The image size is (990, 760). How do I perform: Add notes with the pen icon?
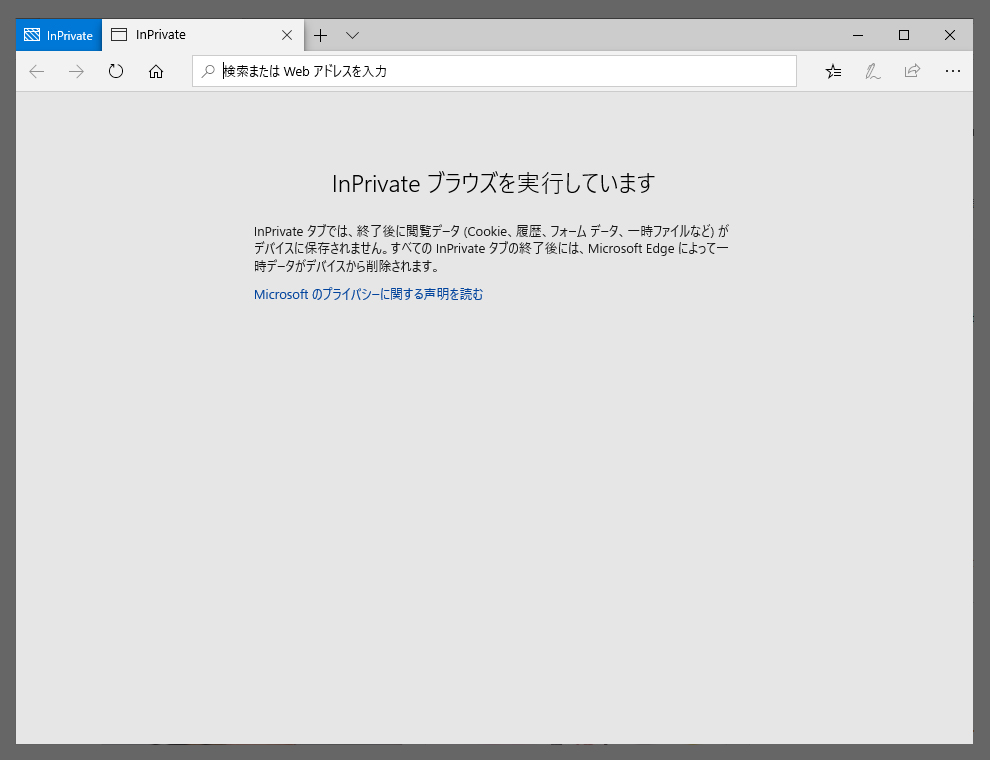pos(873,71)
